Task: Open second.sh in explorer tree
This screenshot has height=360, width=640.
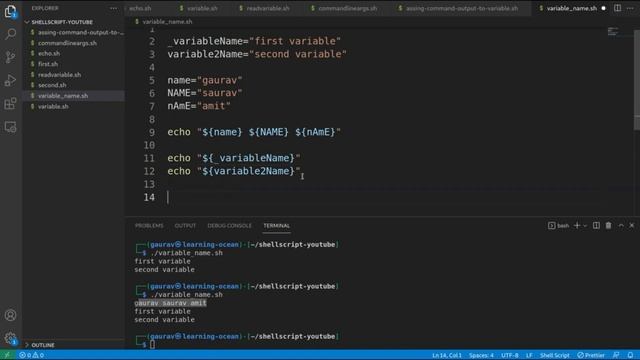Action: click(74, 85)
